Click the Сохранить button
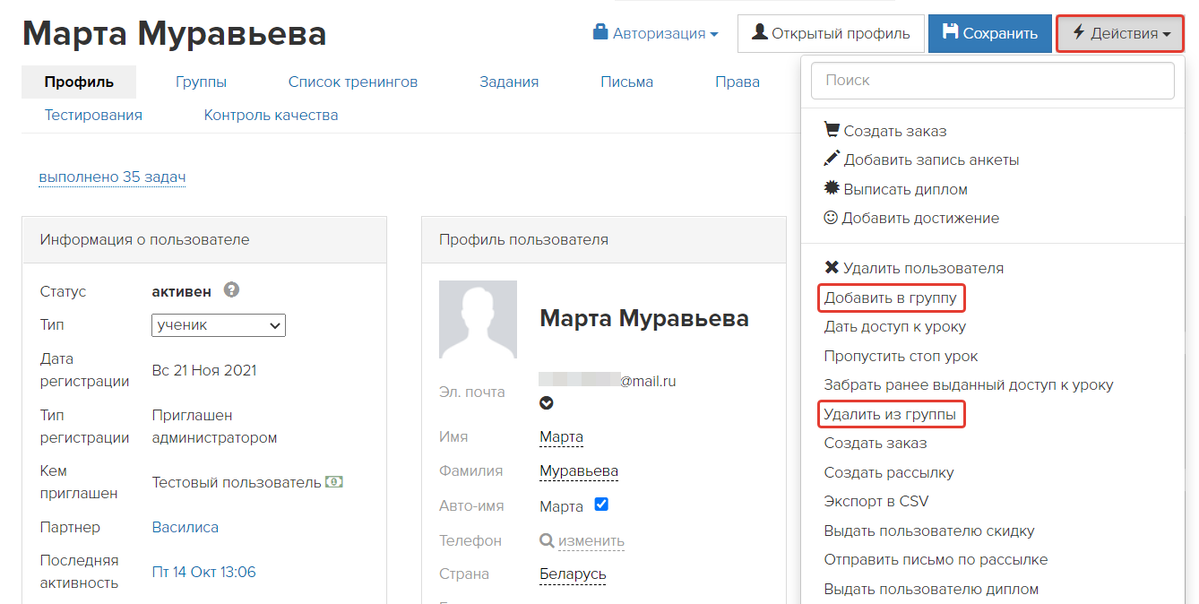The image size is (1199, 604). click(x=990, y=34)
